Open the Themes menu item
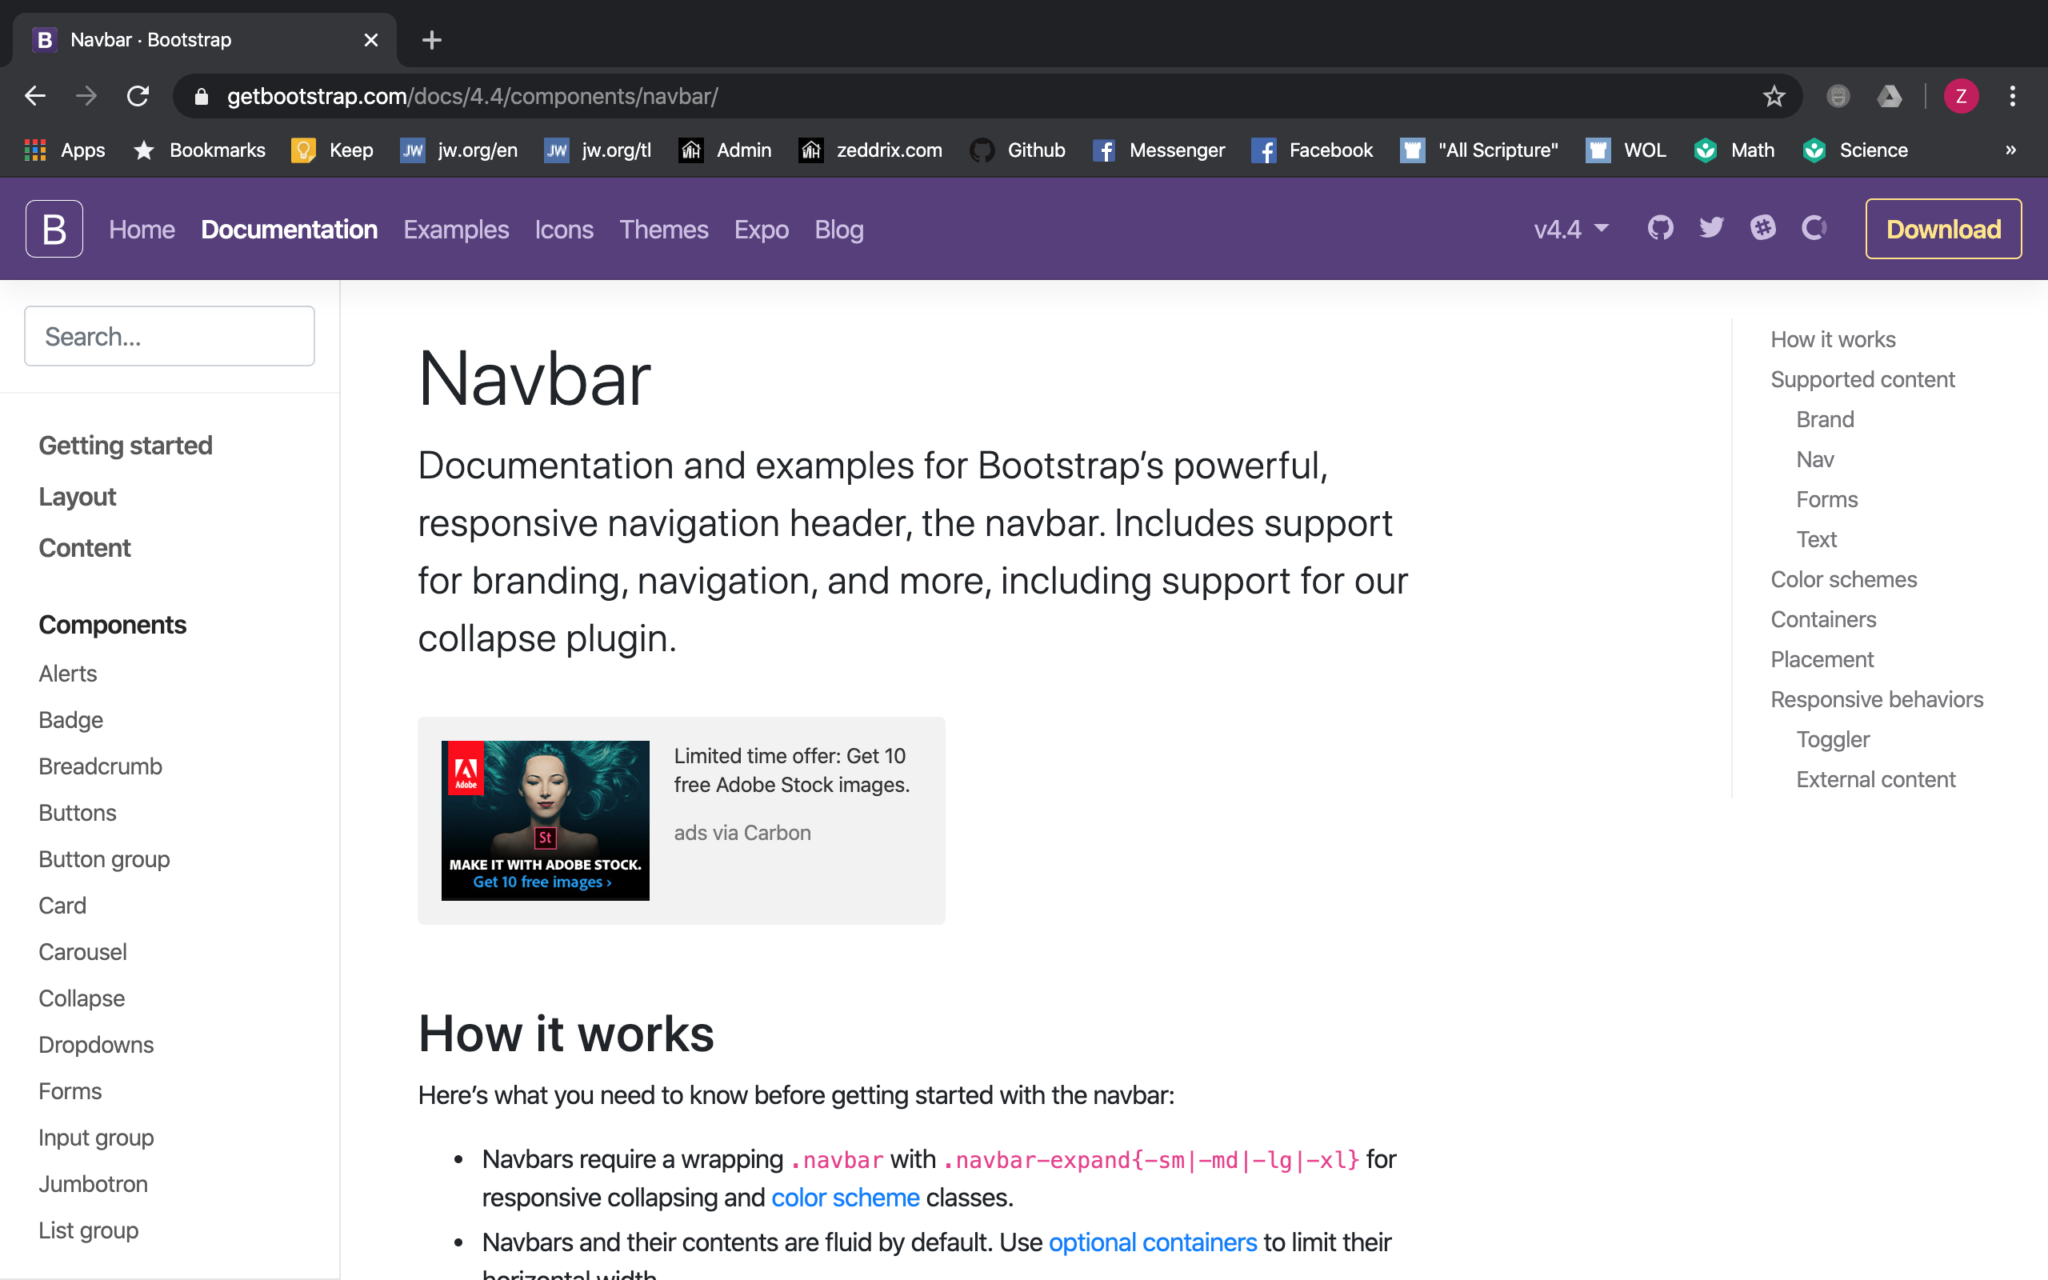The height and width of the screenshot is (1280, 2048). [x=663, y=229]
